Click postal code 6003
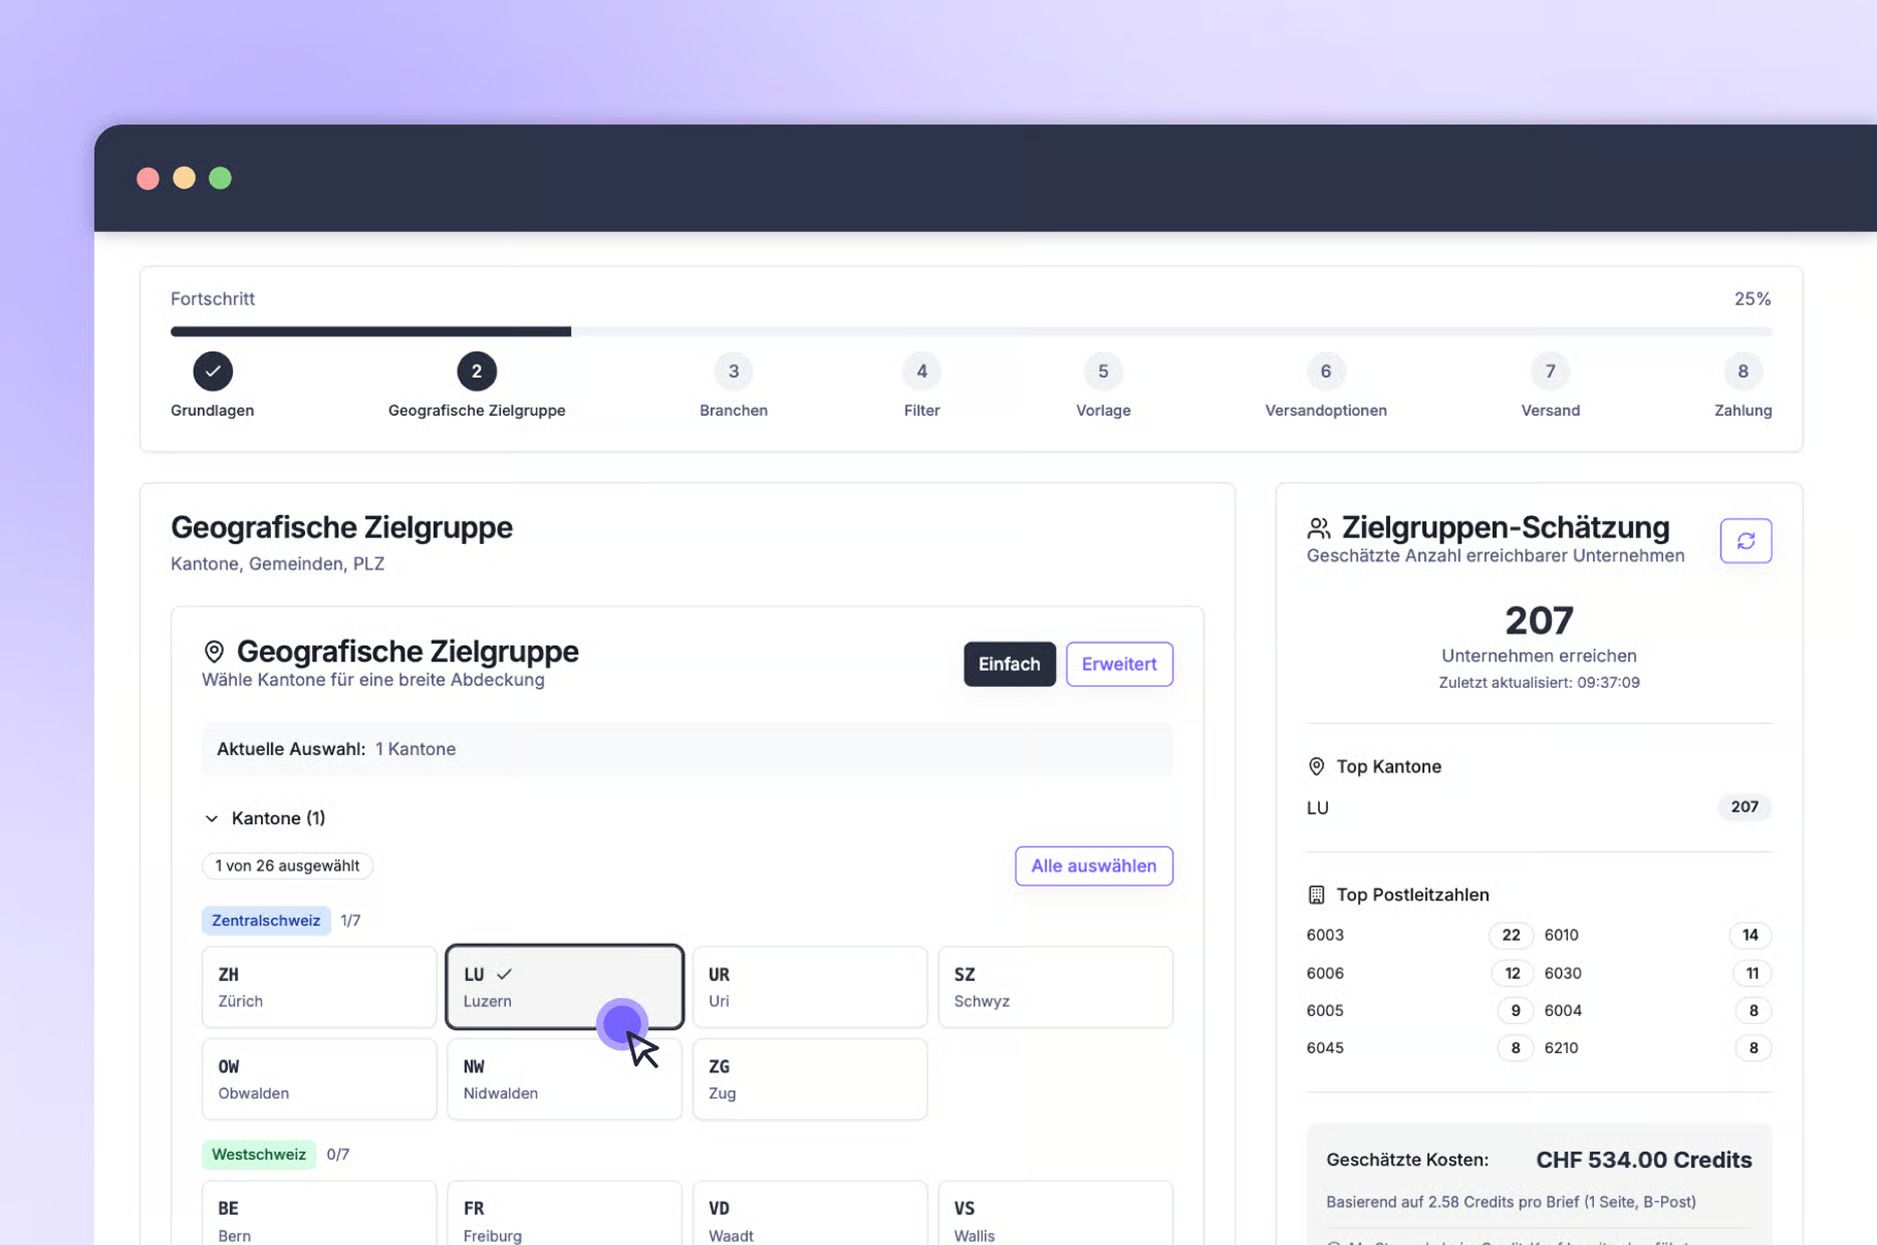 [x=1325, y=935]
